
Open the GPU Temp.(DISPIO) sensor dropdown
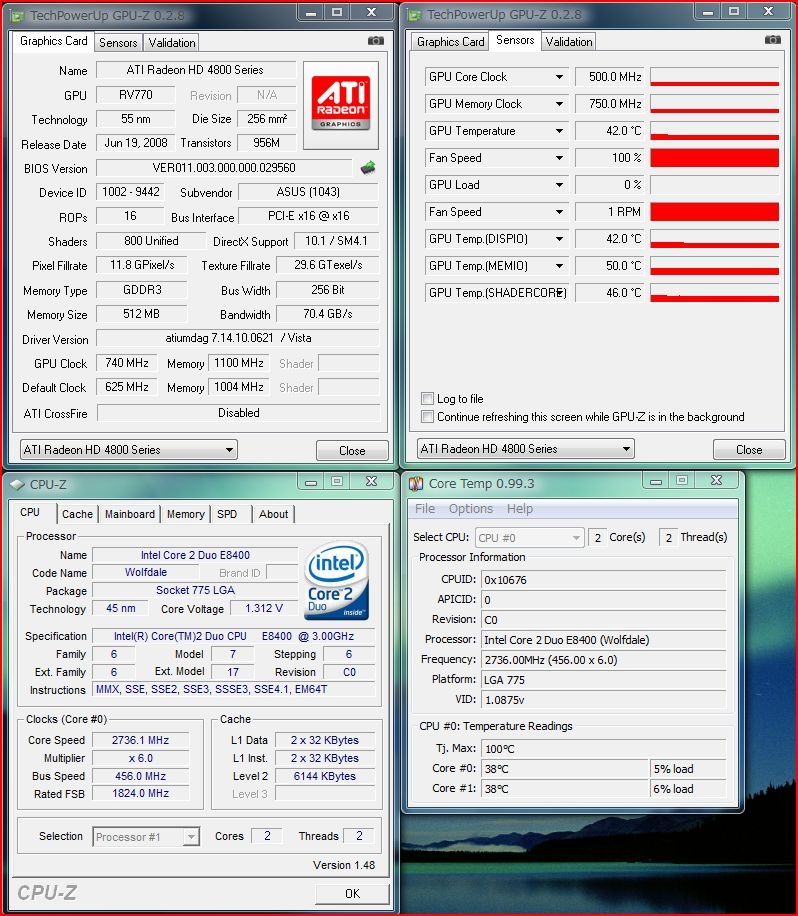pos(559,239)
